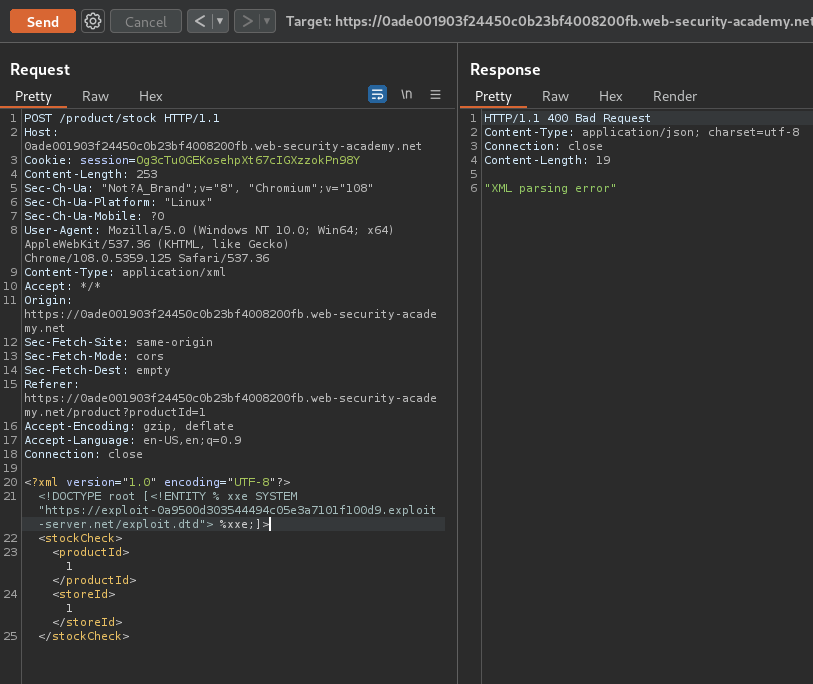The height and width of the screenshot is (684, 813).
Task: Click the exploit.dtd %xxe; line
Action: (154, 524)
